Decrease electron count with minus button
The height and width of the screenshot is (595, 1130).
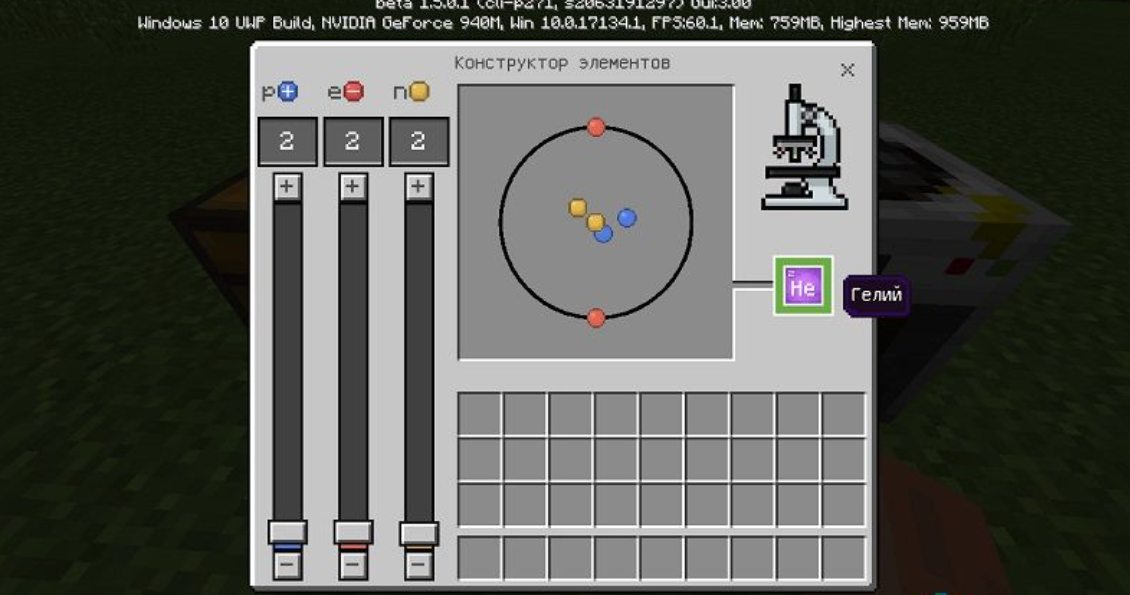[353, 565]
